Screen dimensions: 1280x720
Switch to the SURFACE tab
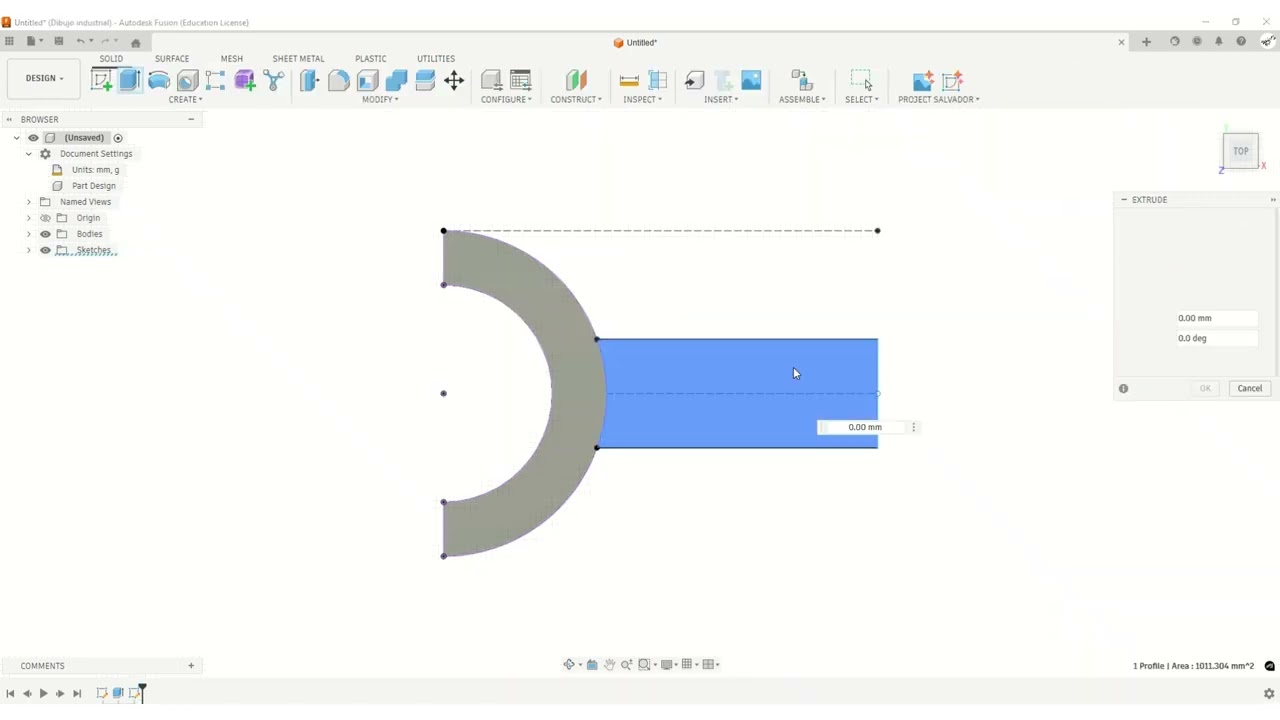coord(172,59)
